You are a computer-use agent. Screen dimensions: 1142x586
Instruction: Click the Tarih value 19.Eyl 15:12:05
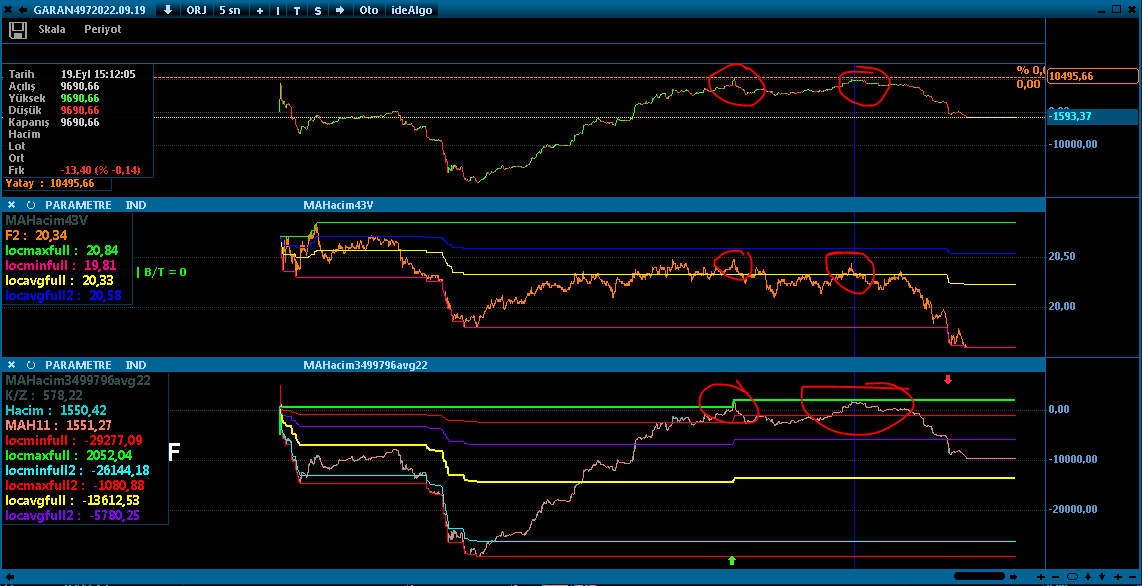pos(98,74)
